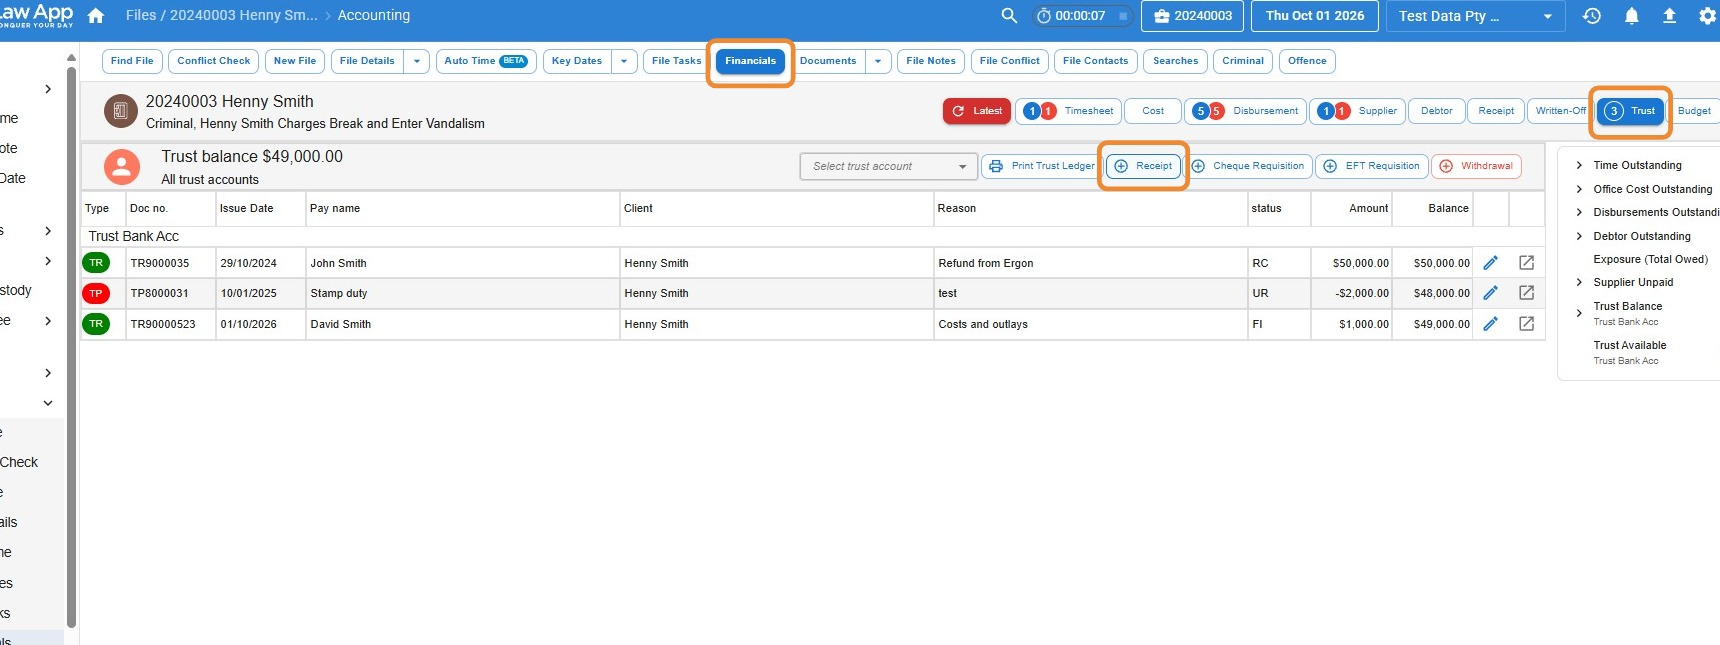
Task: Open the Financials tab
Action: pyautogui.click(x=751, y=61)
